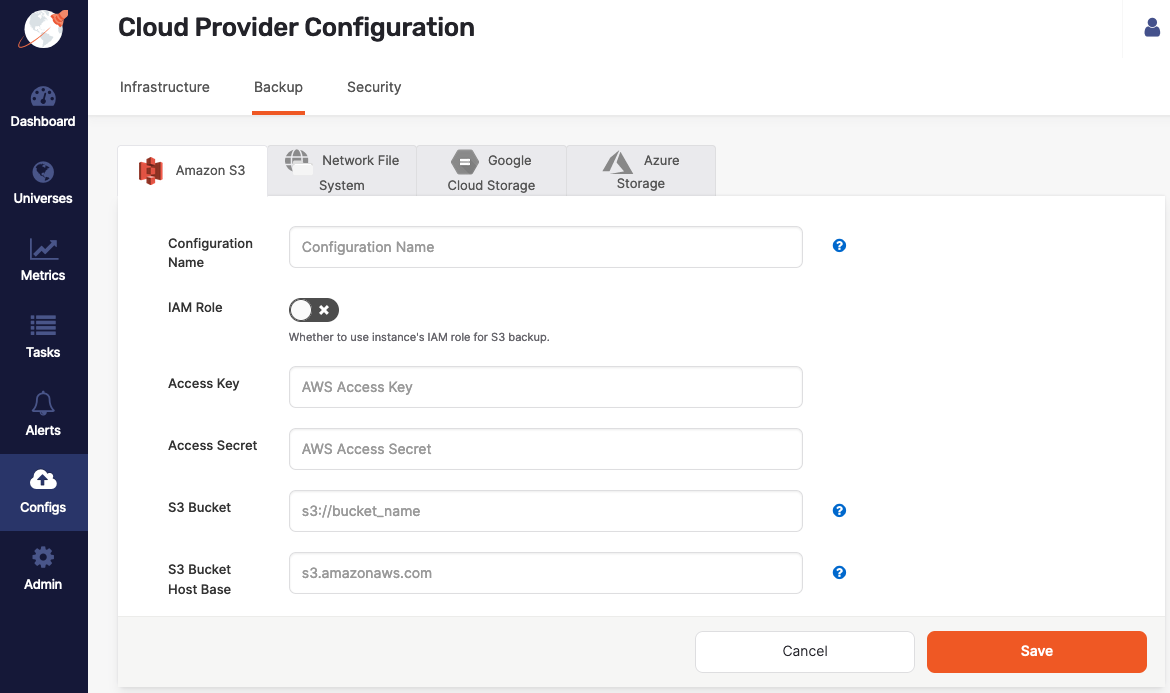Click the YugabyteDB logo icon
This screenshot has width=1170, height=693.
(x=43, y=29)
